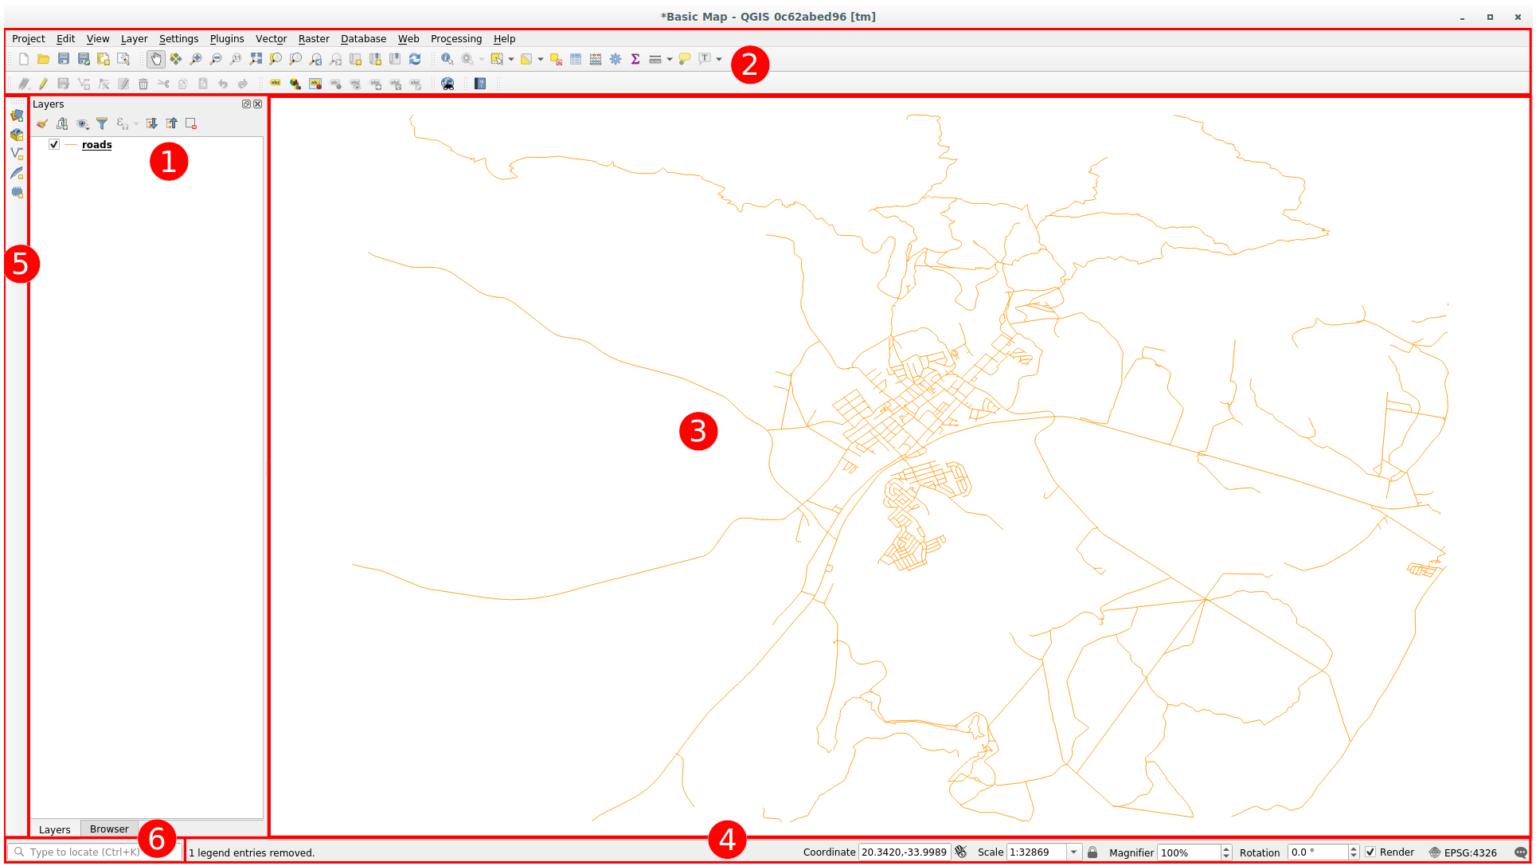Open the Attribute Table icon
This screenshot has height=866, width=1536.
pos(575,58)
